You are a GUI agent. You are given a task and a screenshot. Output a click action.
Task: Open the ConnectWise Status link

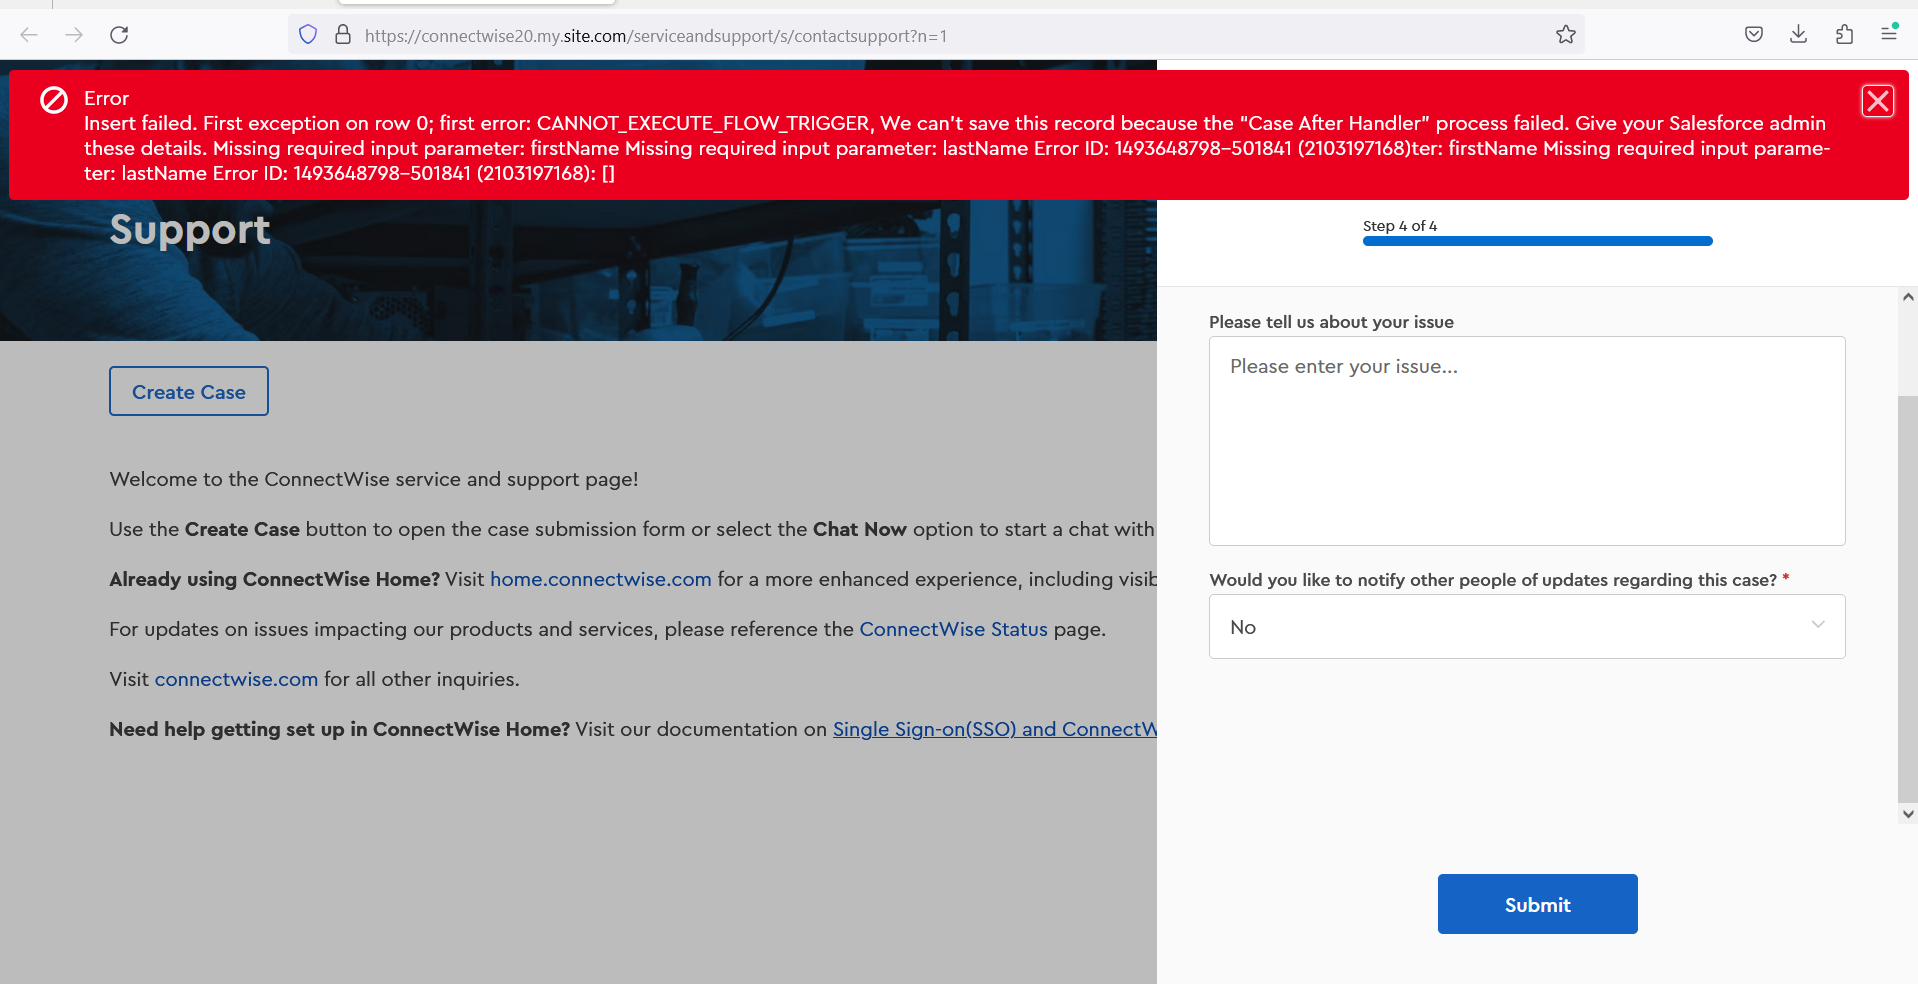[953, 629]
